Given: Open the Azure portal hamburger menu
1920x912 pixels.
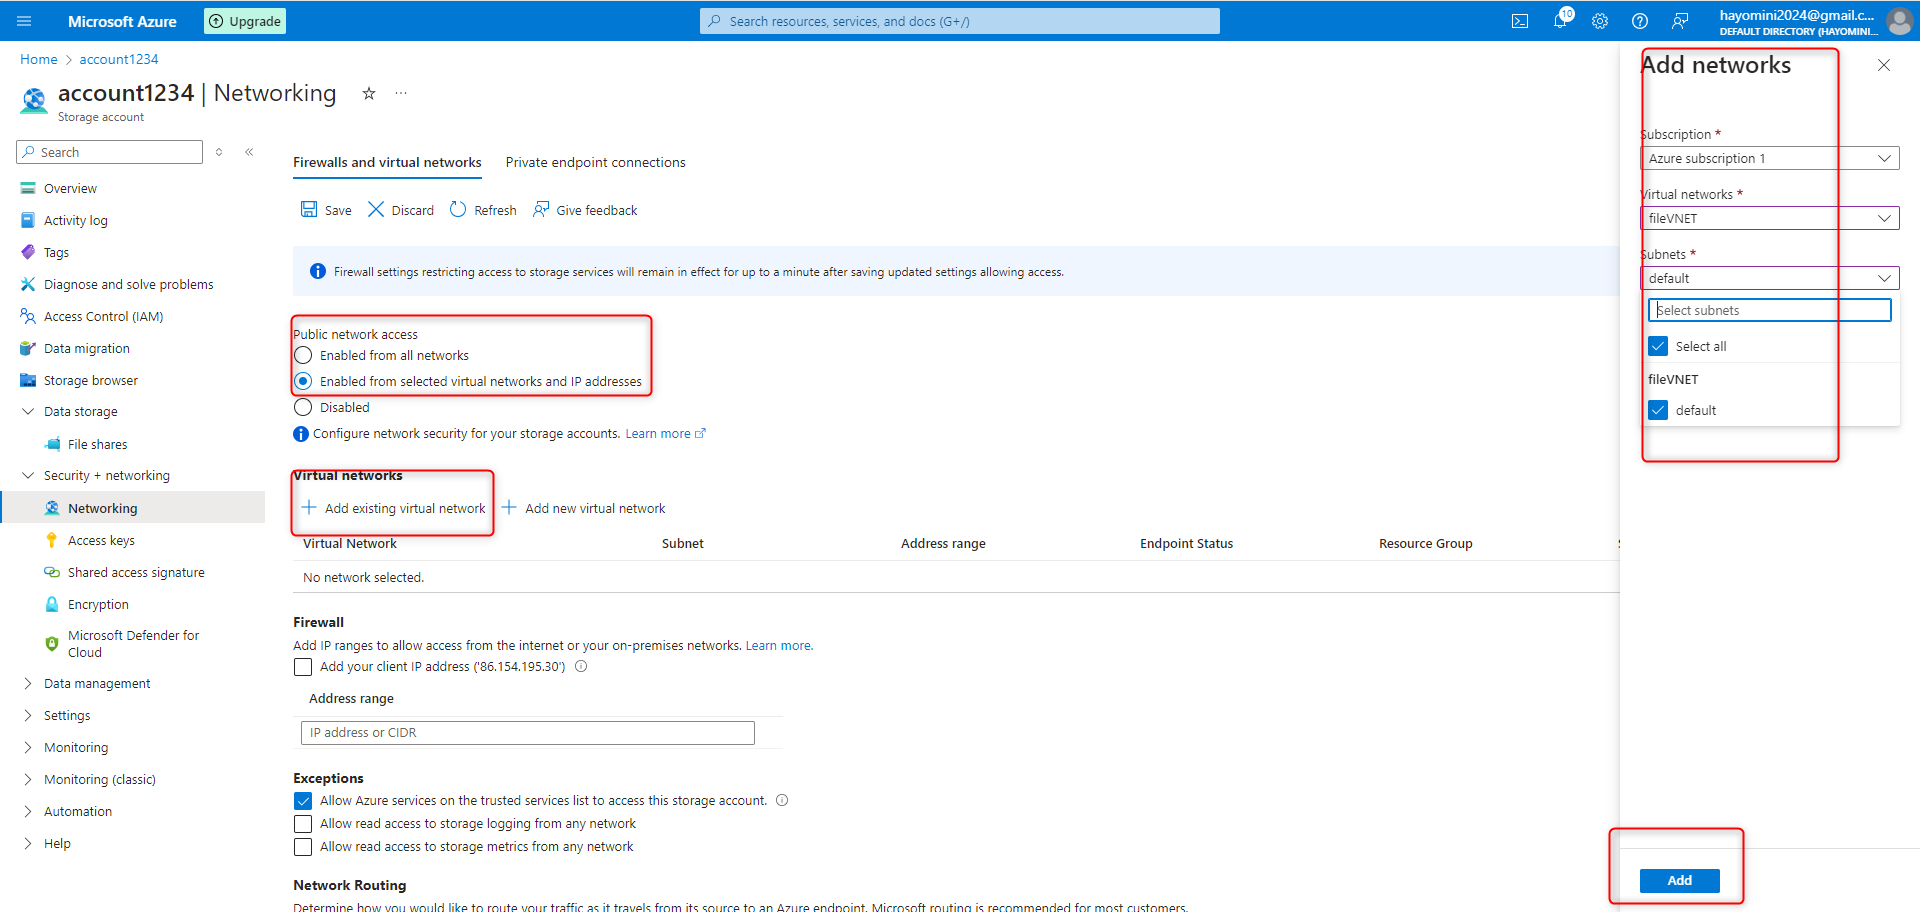Looking at the screenshot, I should [25, 21].
